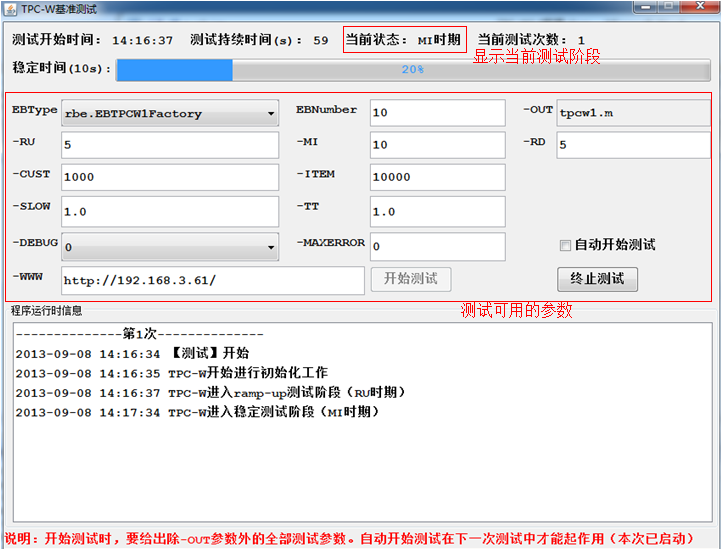721x549 pixels.
Task: Enable the 自动开始测试 checkbox
Action: [565, 245]
